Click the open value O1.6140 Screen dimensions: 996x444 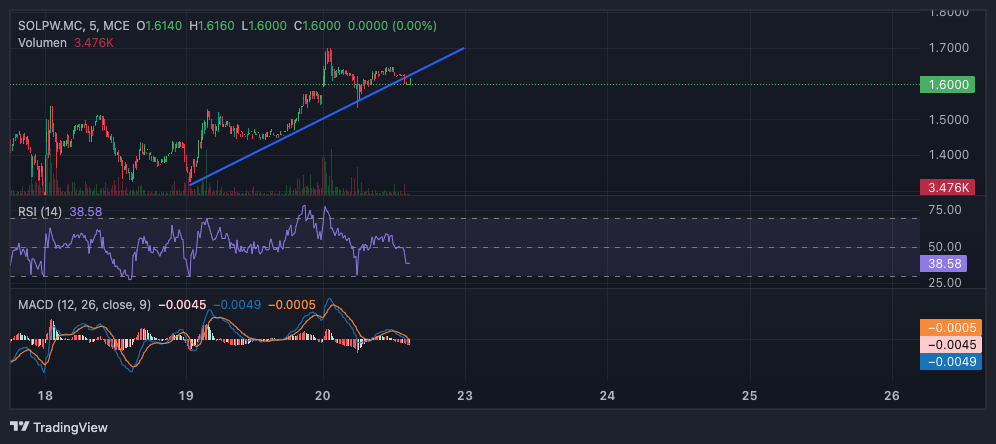(159, 26)
